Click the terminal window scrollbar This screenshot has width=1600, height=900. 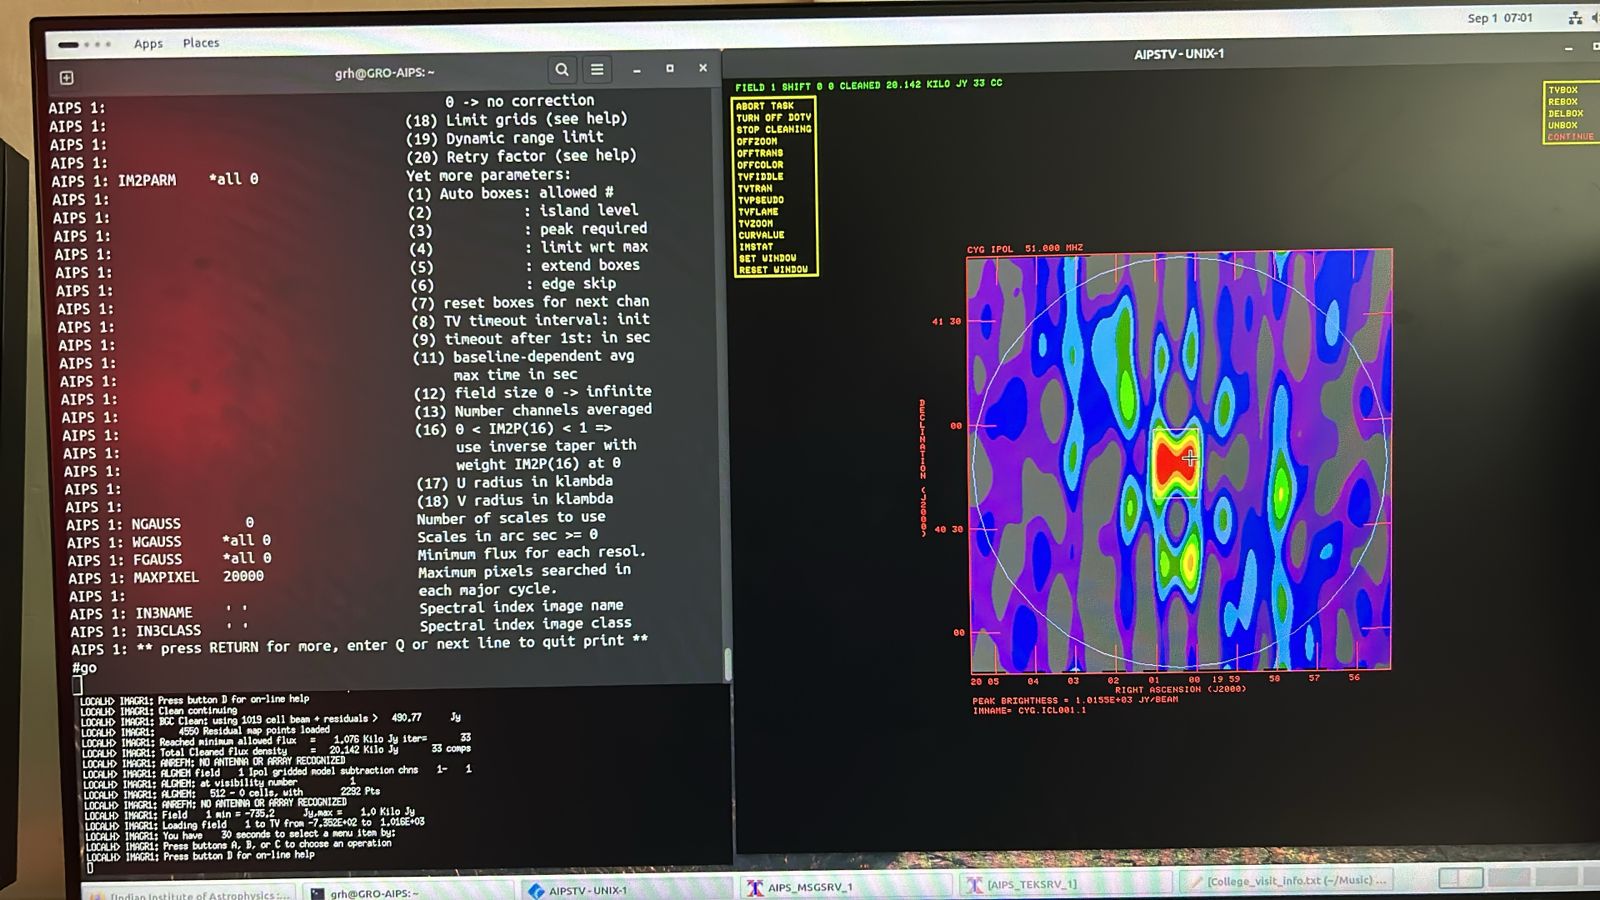(727, 664)
